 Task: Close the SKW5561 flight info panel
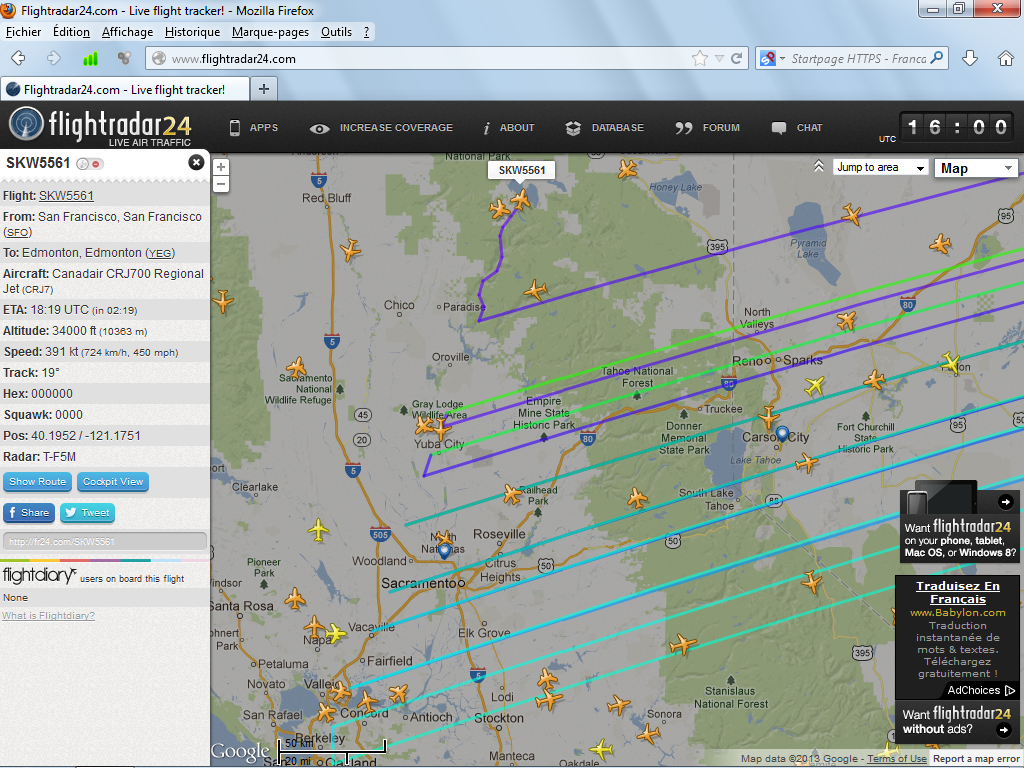pos(196,163)
